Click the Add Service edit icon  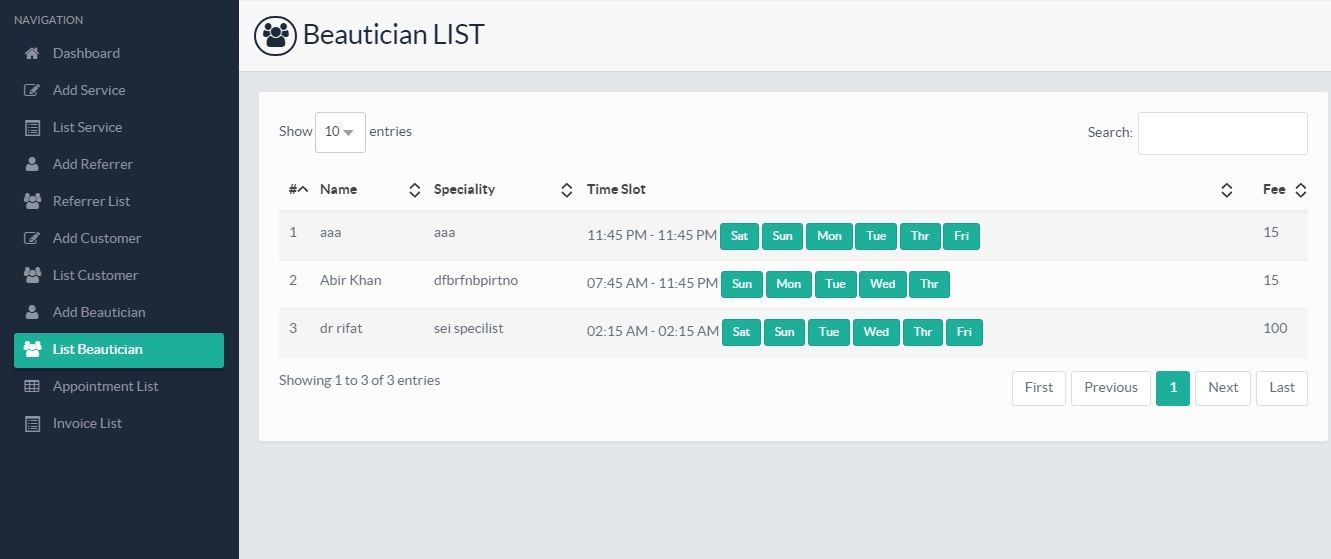pos(32,90)
